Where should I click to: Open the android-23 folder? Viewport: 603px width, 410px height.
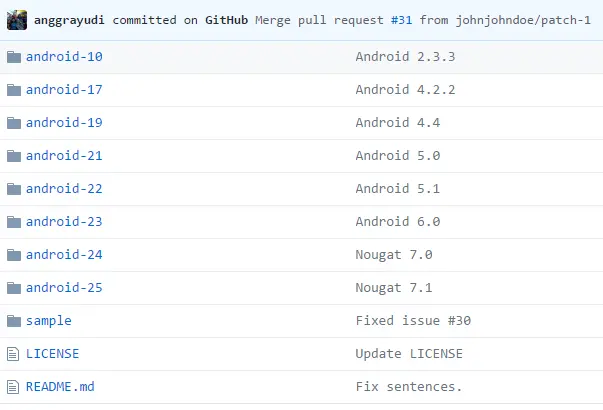[64, 222]
